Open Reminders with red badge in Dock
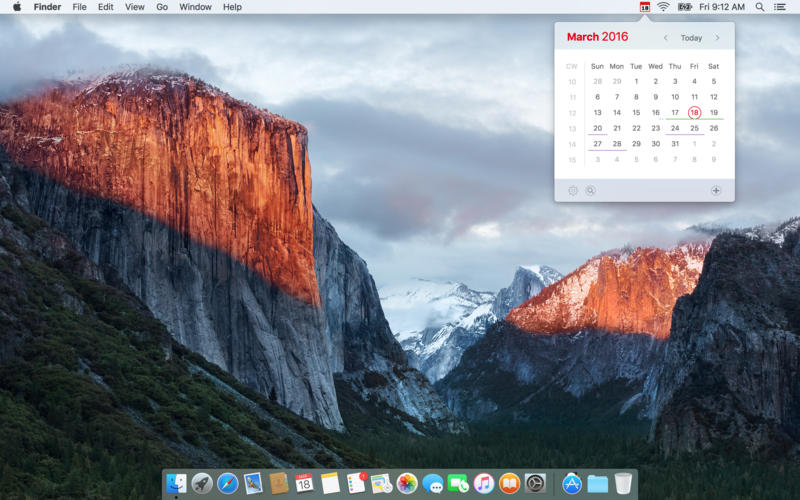 356,483
